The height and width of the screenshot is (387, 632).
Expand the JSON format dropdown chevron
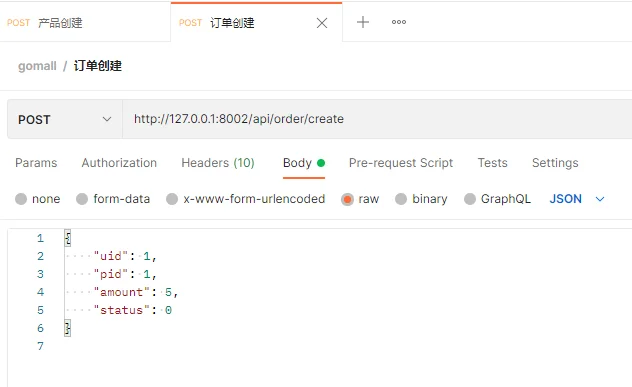tap(600, 199)
